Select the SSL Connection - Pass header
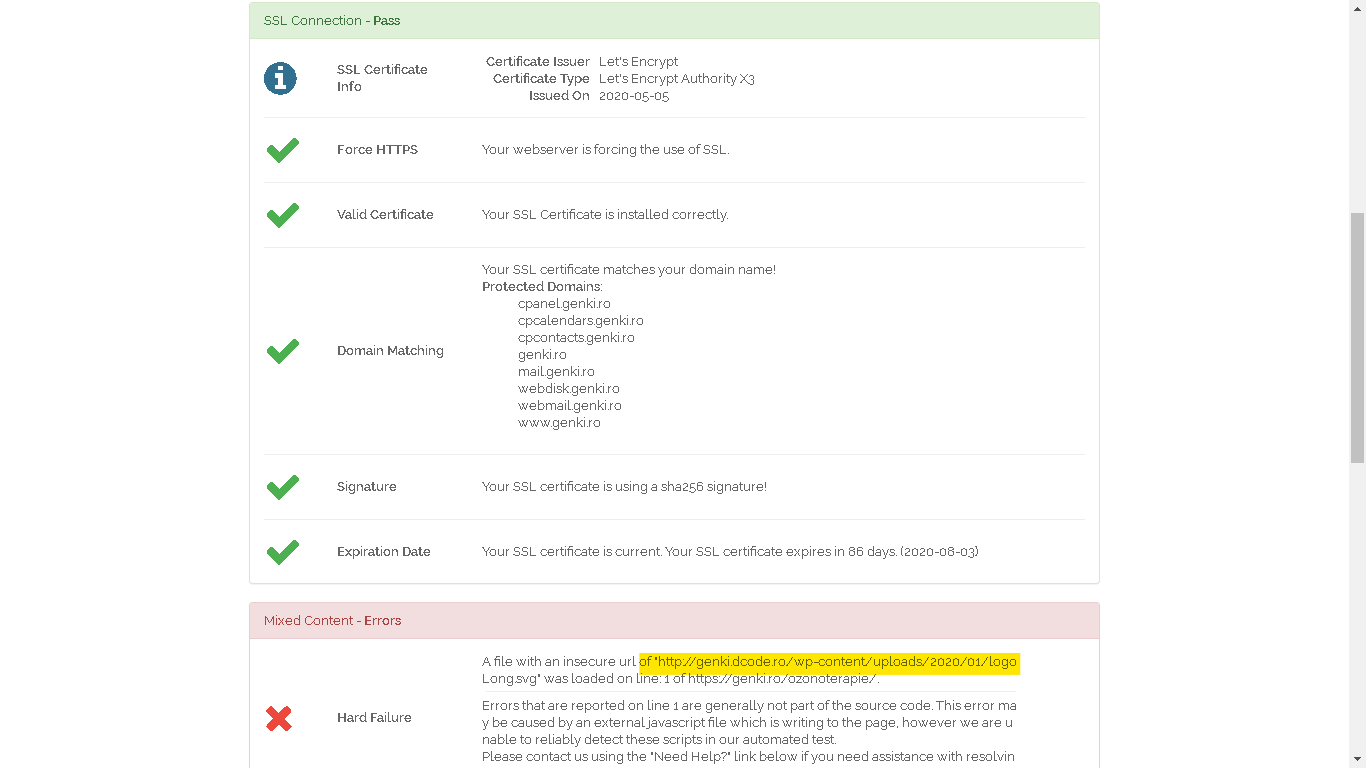The height and width of the screenshot is (768, 1366). (x=332, y=21)
